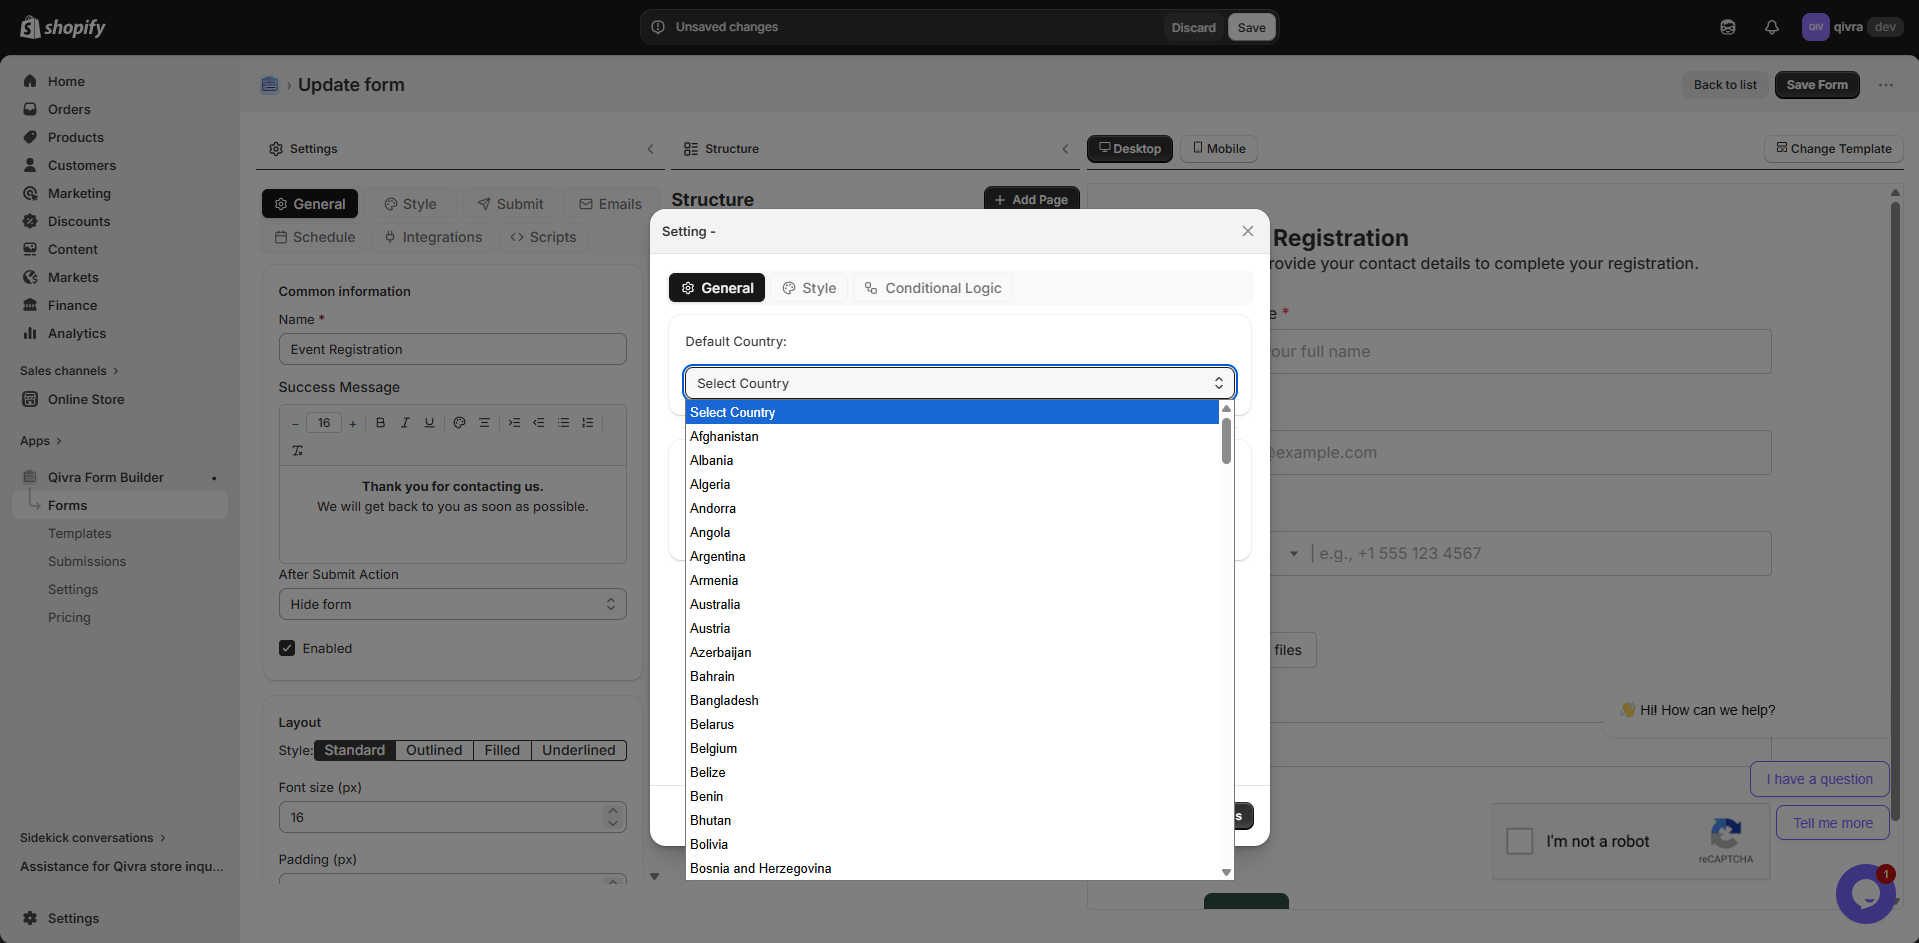Image resolution: width=1919 pixels, height=943 pixels.
Task: Switch to the Submit settings tab
Action: pos(510,204)
